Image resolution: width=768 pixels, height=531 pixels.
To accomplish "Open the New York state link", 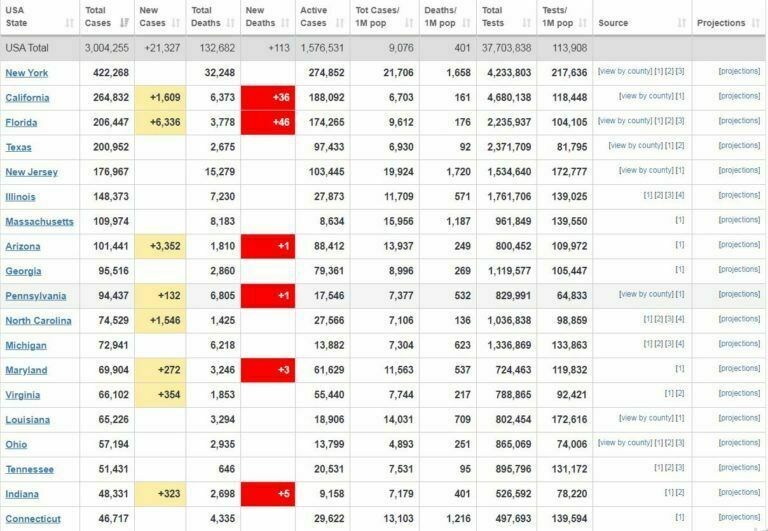I will click(27, 73).
